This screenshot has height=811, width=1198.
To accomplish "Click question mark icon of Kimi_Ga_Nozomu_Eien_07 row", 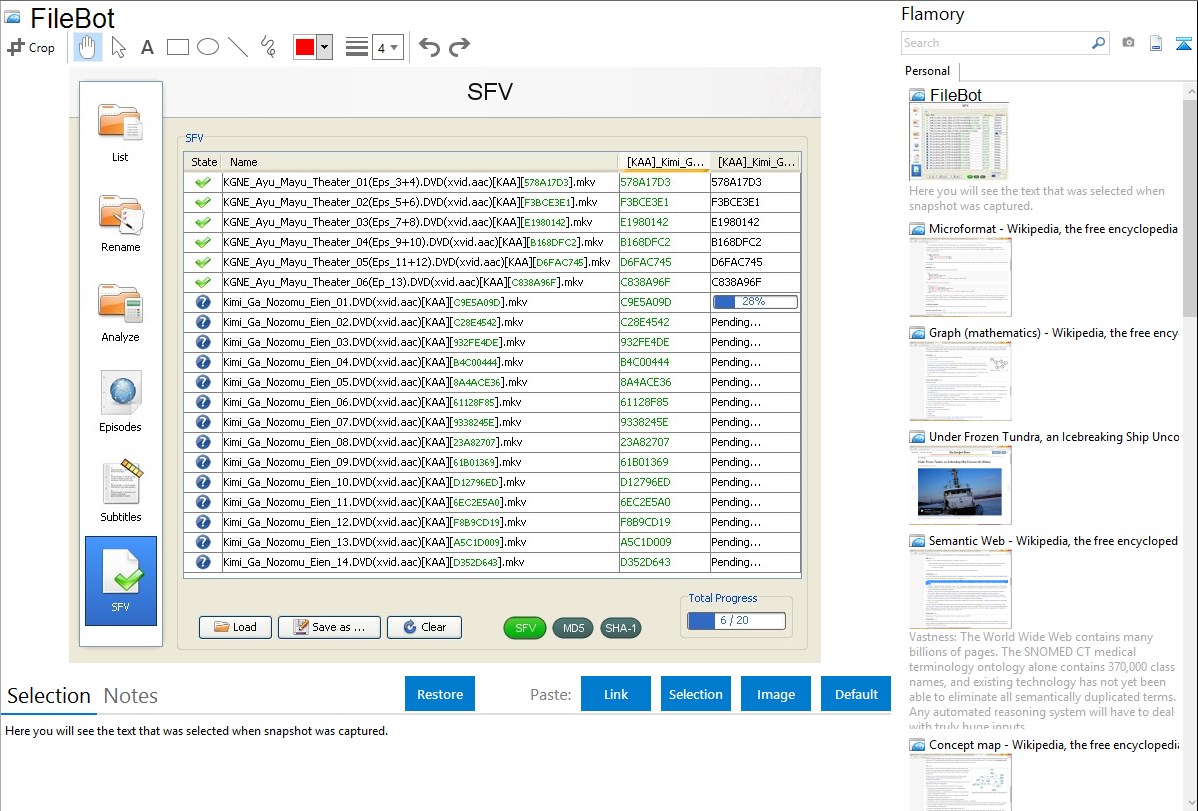I will pyautogui.click(x=202, y=422).
